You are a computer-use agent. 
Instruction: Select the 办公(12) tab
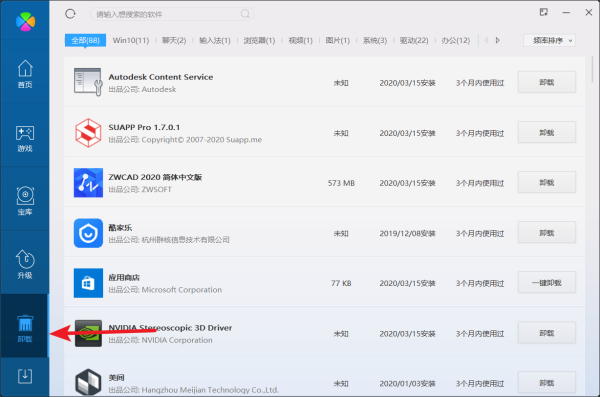(455, 40)
